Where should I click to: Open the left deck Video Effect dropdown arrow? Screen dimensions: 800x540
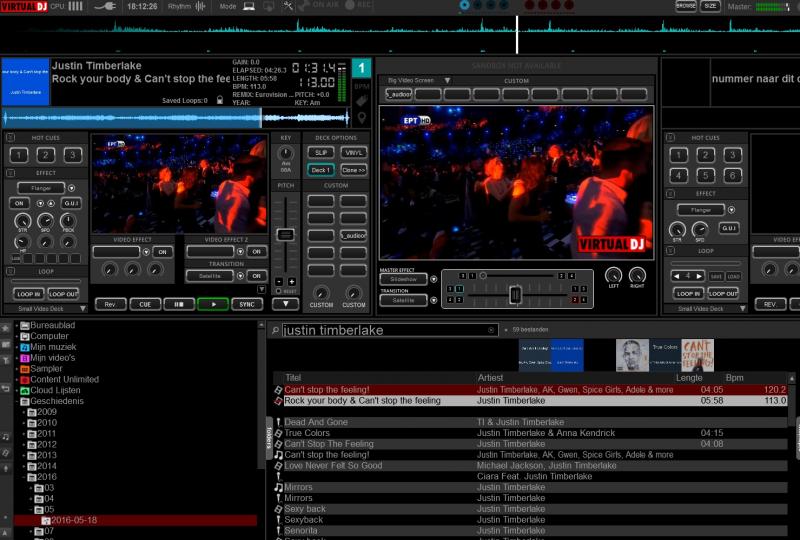pyautogui.click(x=146, y=252)
